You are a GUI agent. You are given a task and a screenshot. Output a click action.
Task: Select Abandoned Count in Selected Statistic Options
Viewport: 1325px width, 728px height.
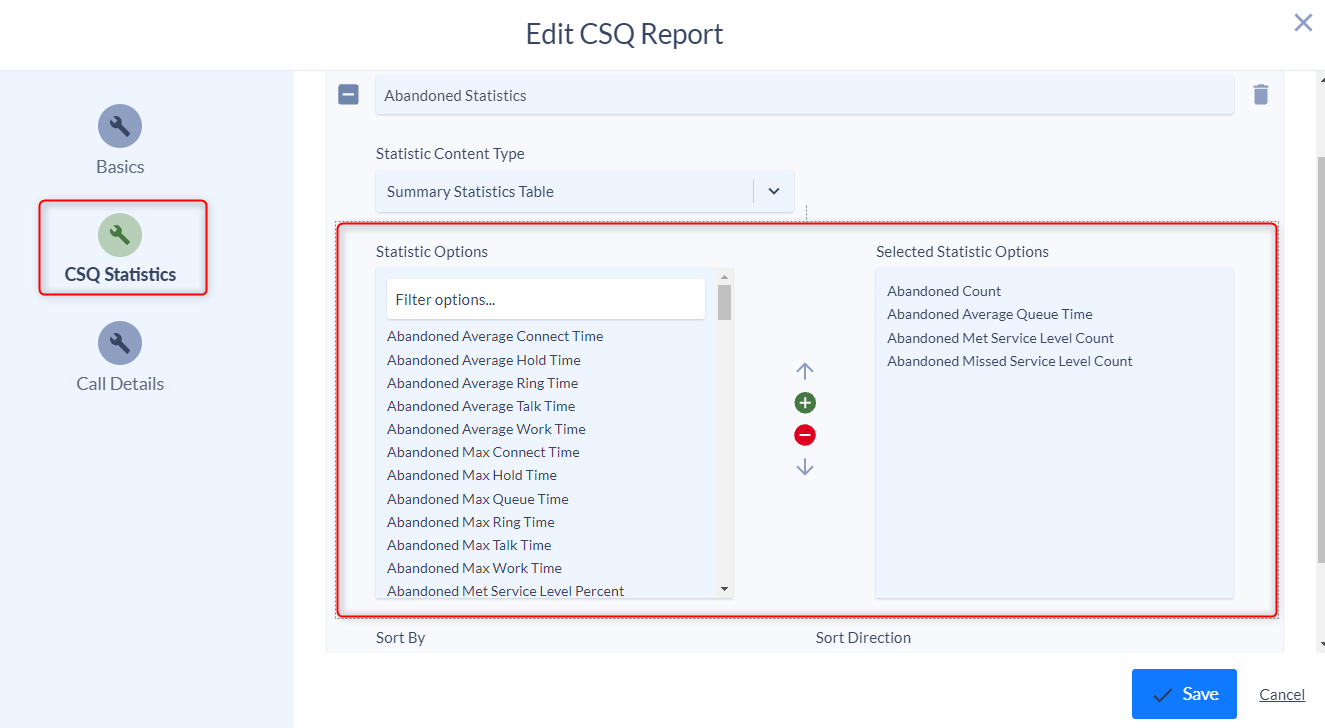(943, 290)
